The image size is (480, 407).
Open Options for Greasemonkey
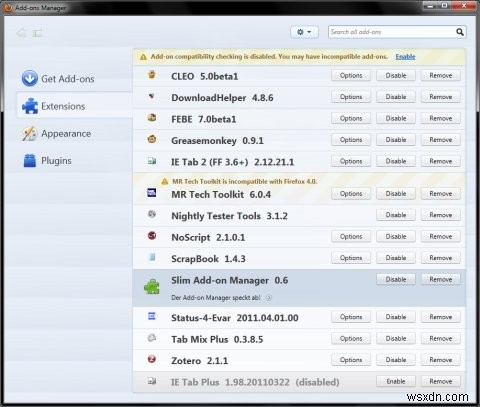coord(351,140)
